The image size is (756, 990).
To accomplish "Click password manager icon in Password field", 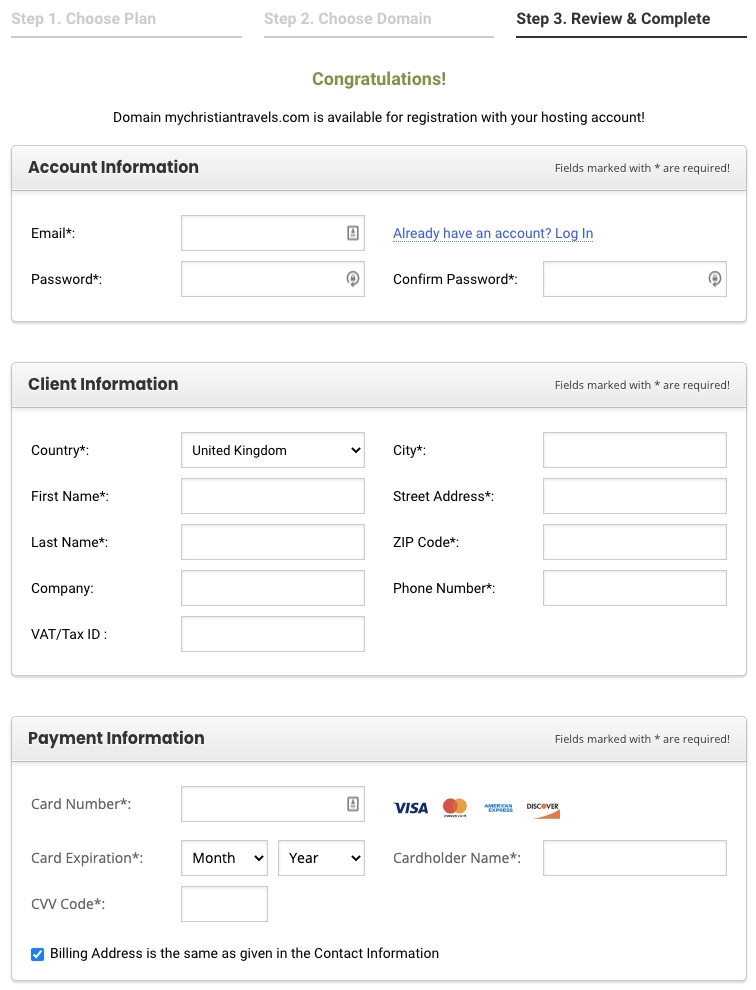I will point(352,278).
